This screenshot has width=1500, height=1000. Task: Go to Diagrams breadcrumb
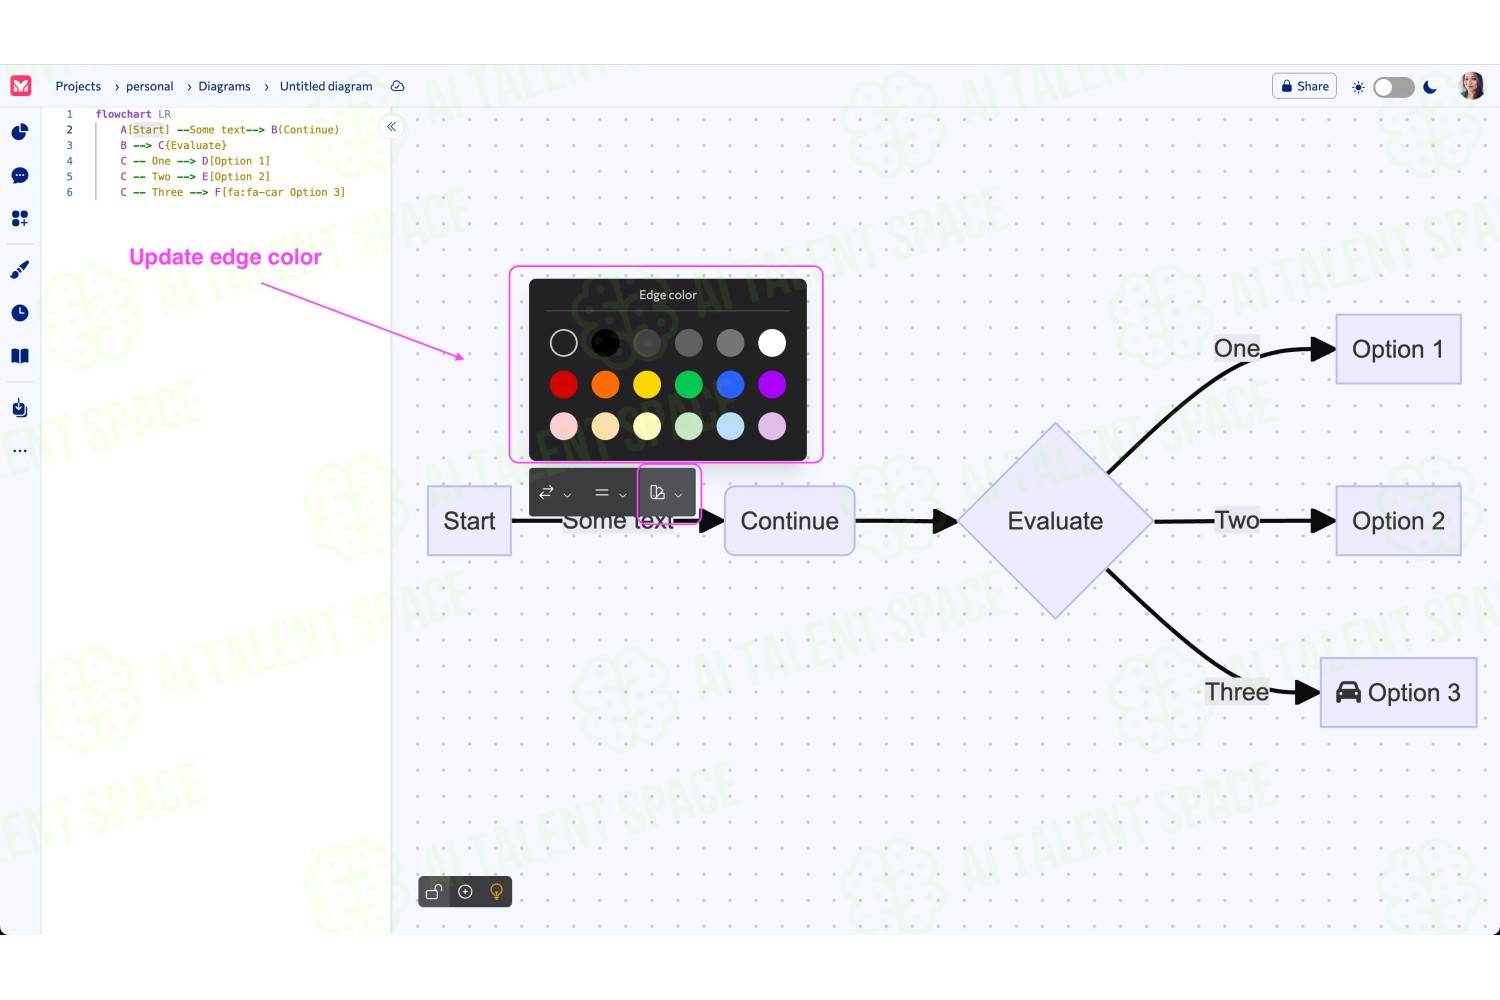224,86
